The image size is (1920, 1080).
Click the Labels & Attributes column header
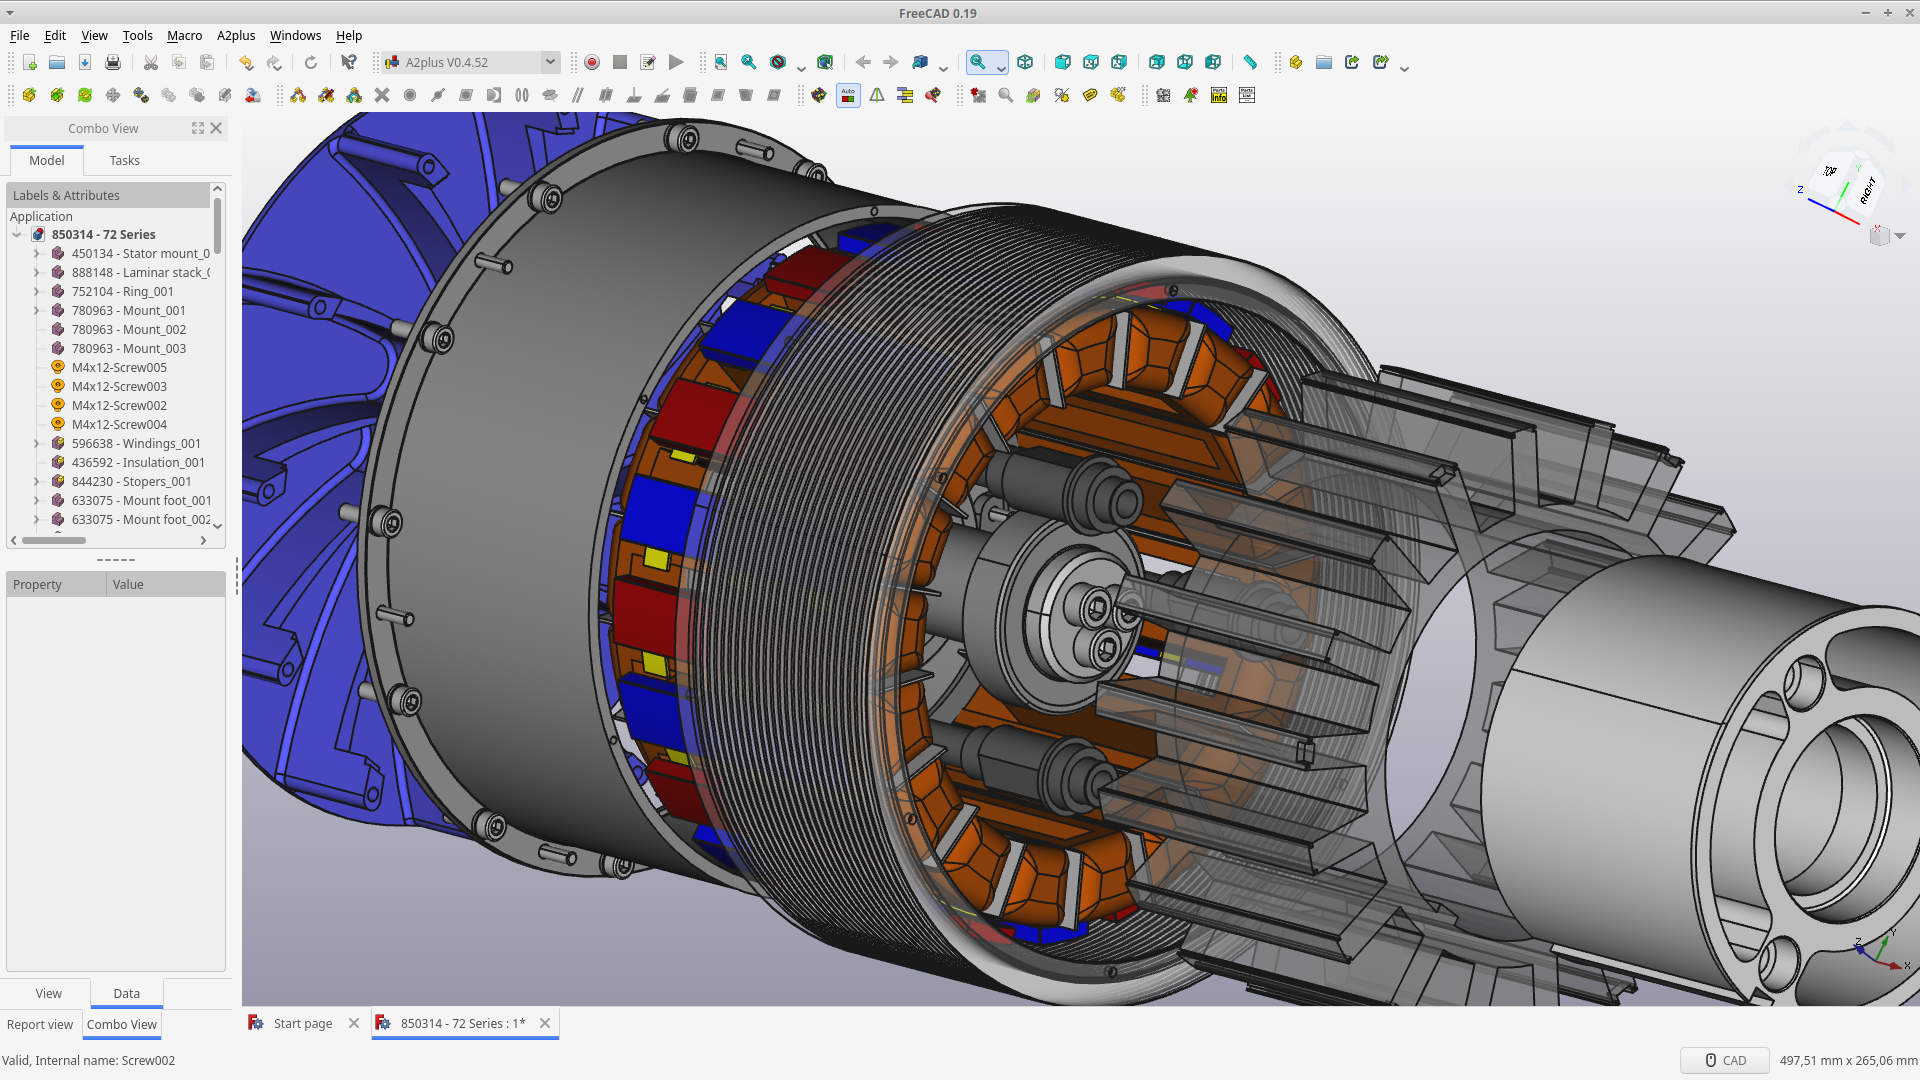[x=108, y=195]
